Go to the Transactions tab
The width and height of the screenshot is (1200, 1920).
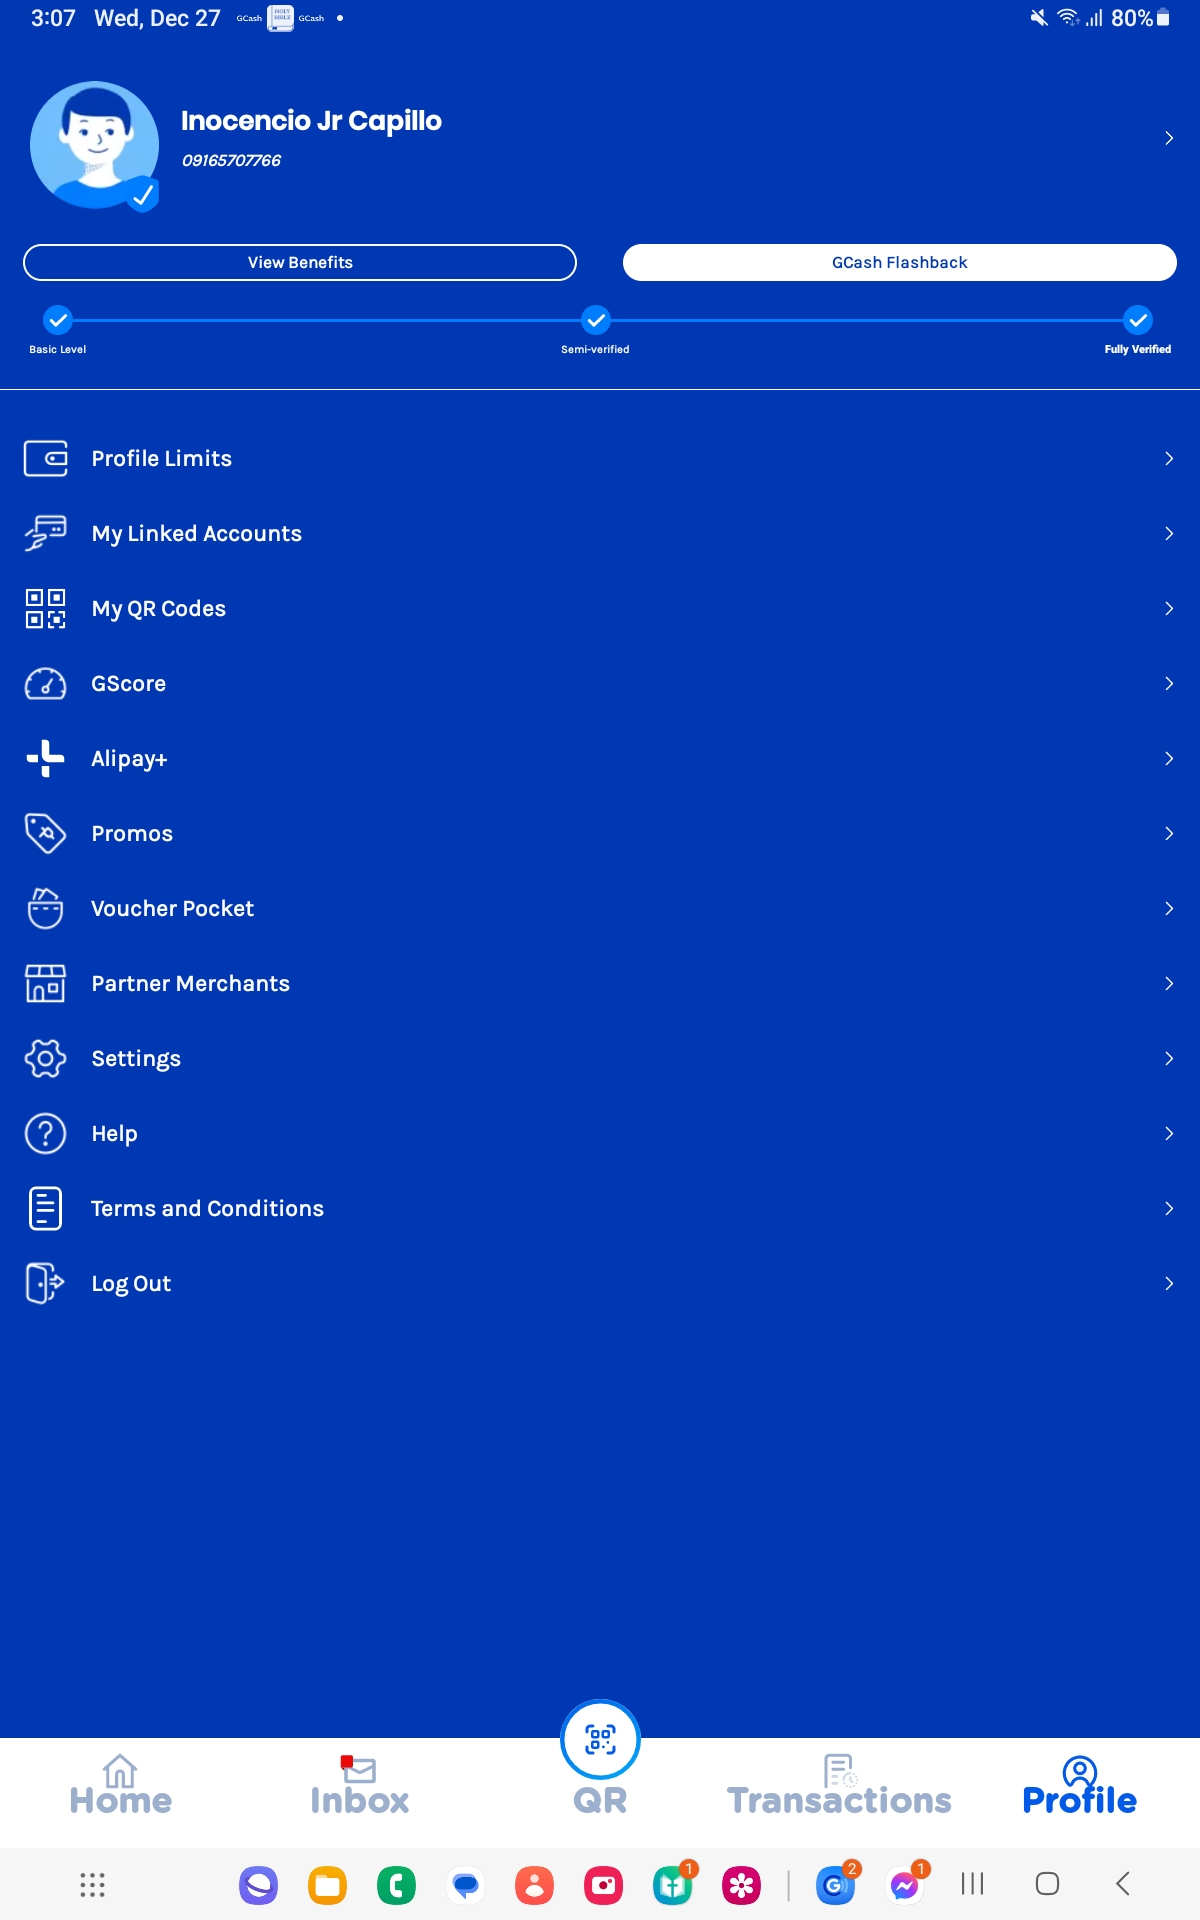839,1786
